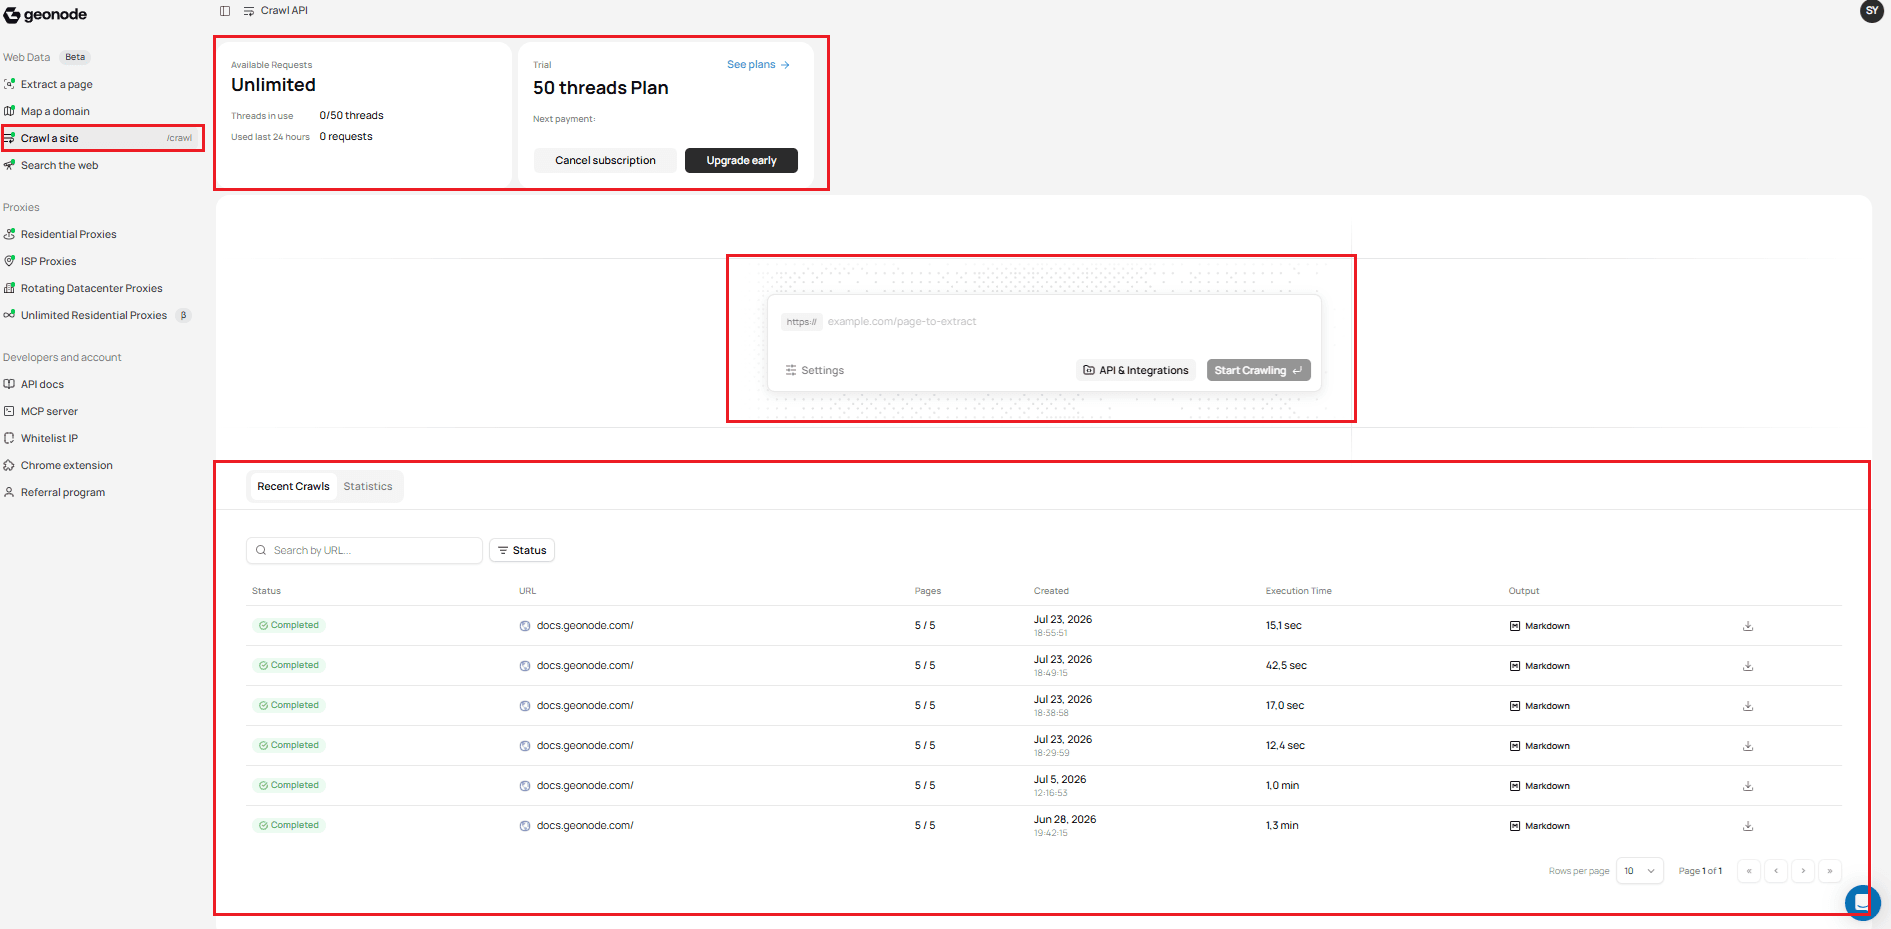Open Chrome extension page
Image resolution: width=1891 pixels, height=929 pixels.
66,465
